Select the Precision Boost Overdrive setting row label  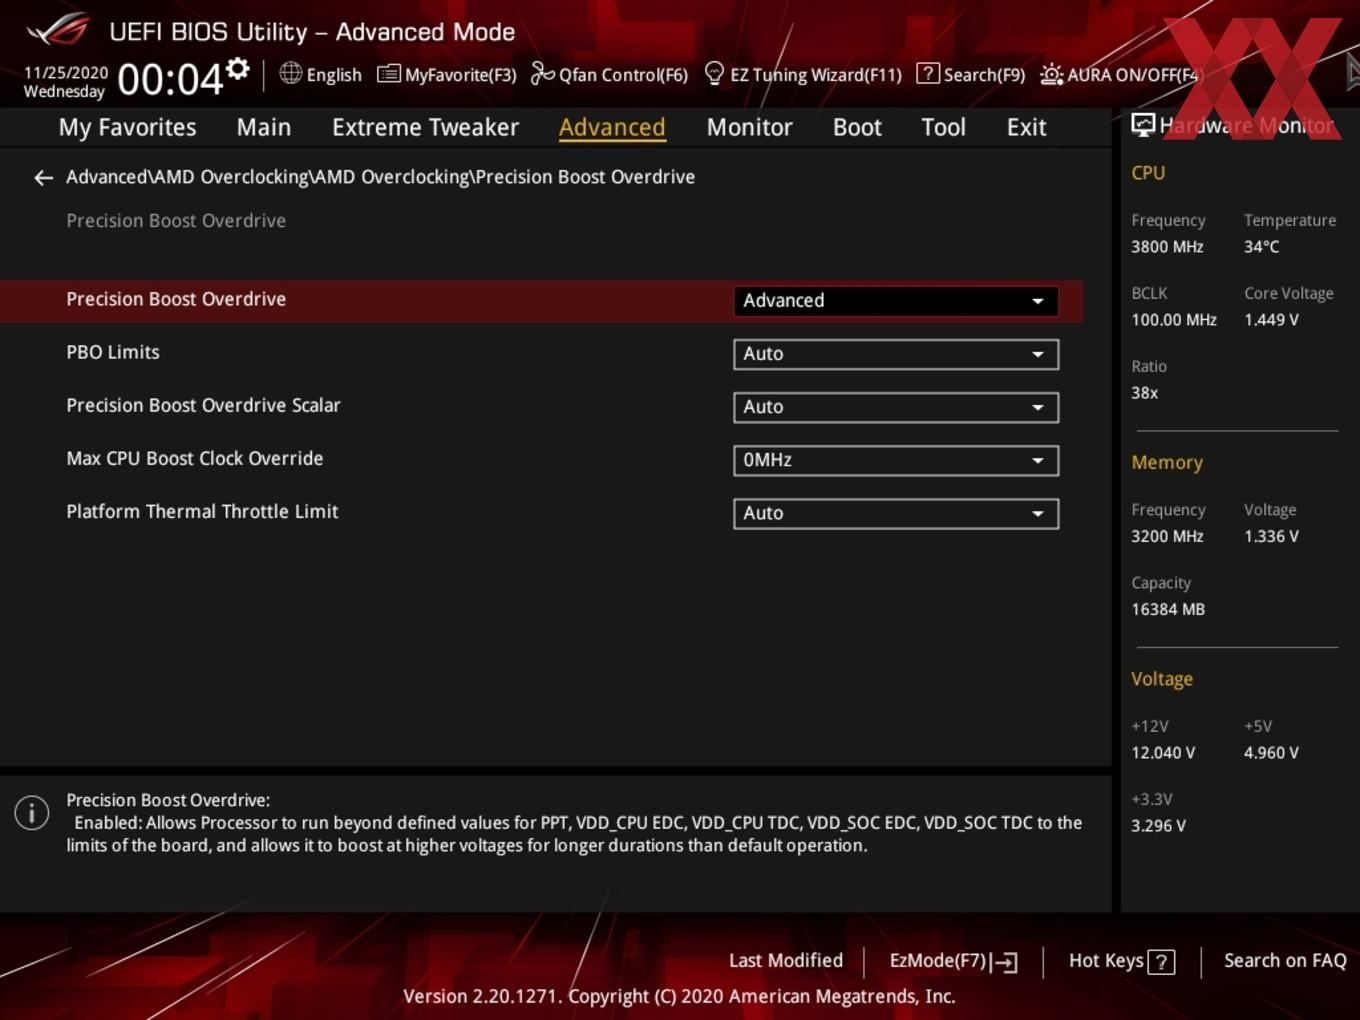176,299
